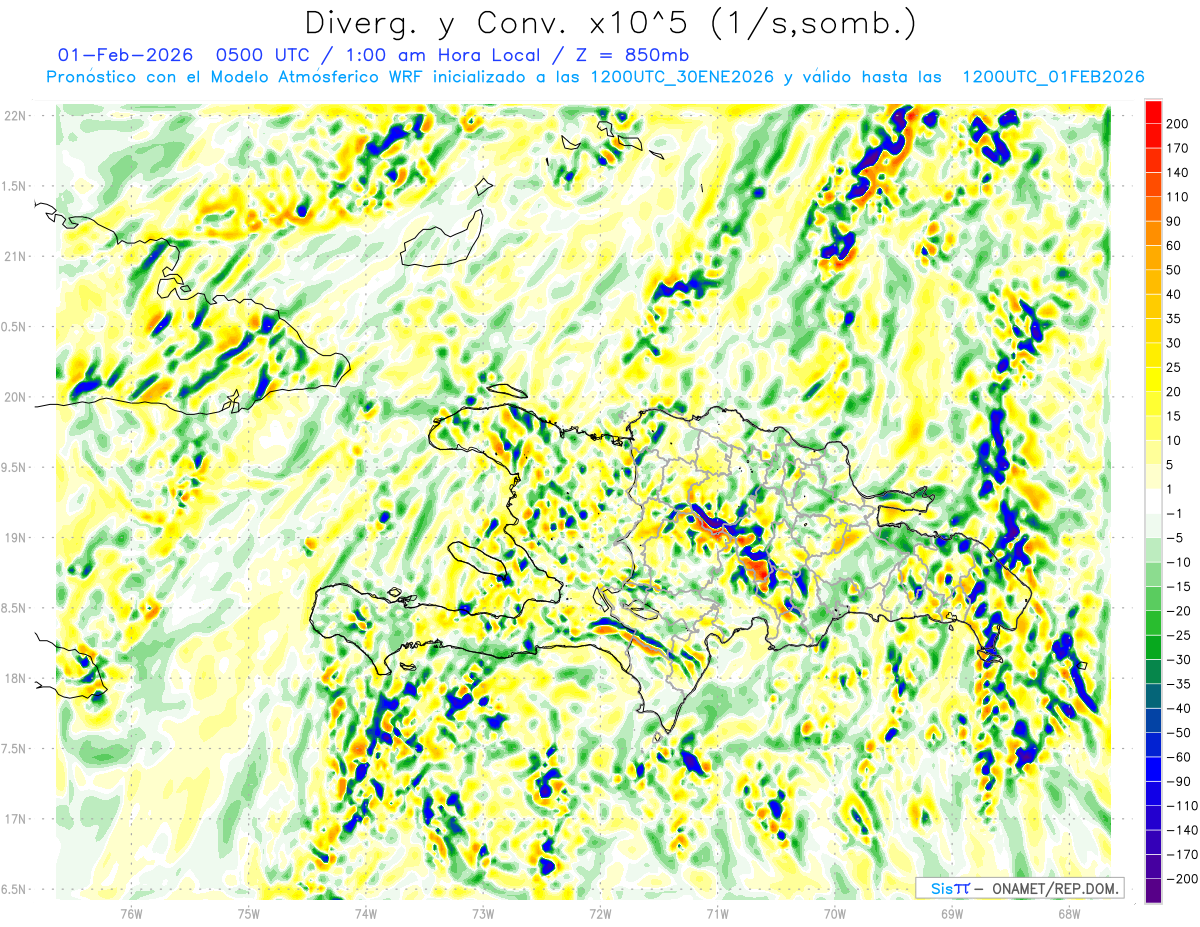
Task: Click the "22N" latitude label
Action: 15,116
